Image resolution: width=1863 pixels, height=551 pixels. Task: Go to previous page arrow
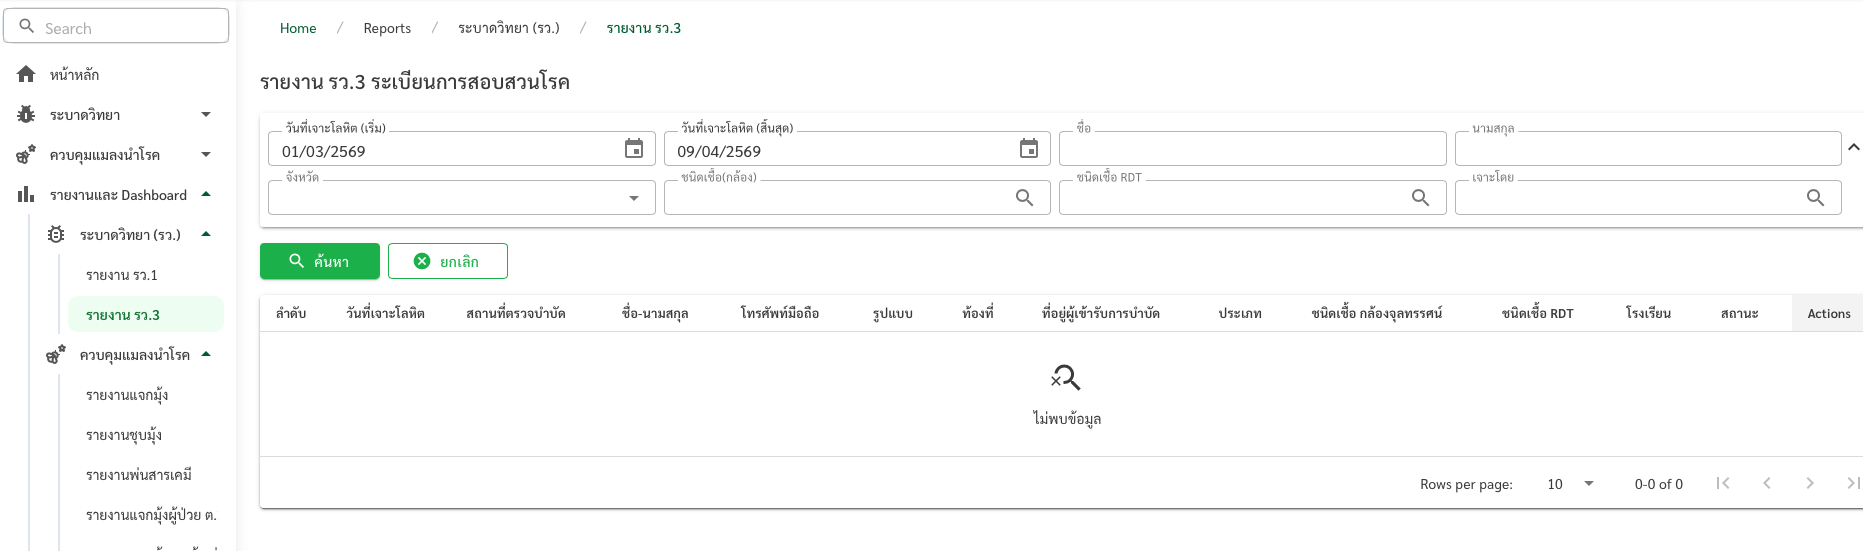1766,483
